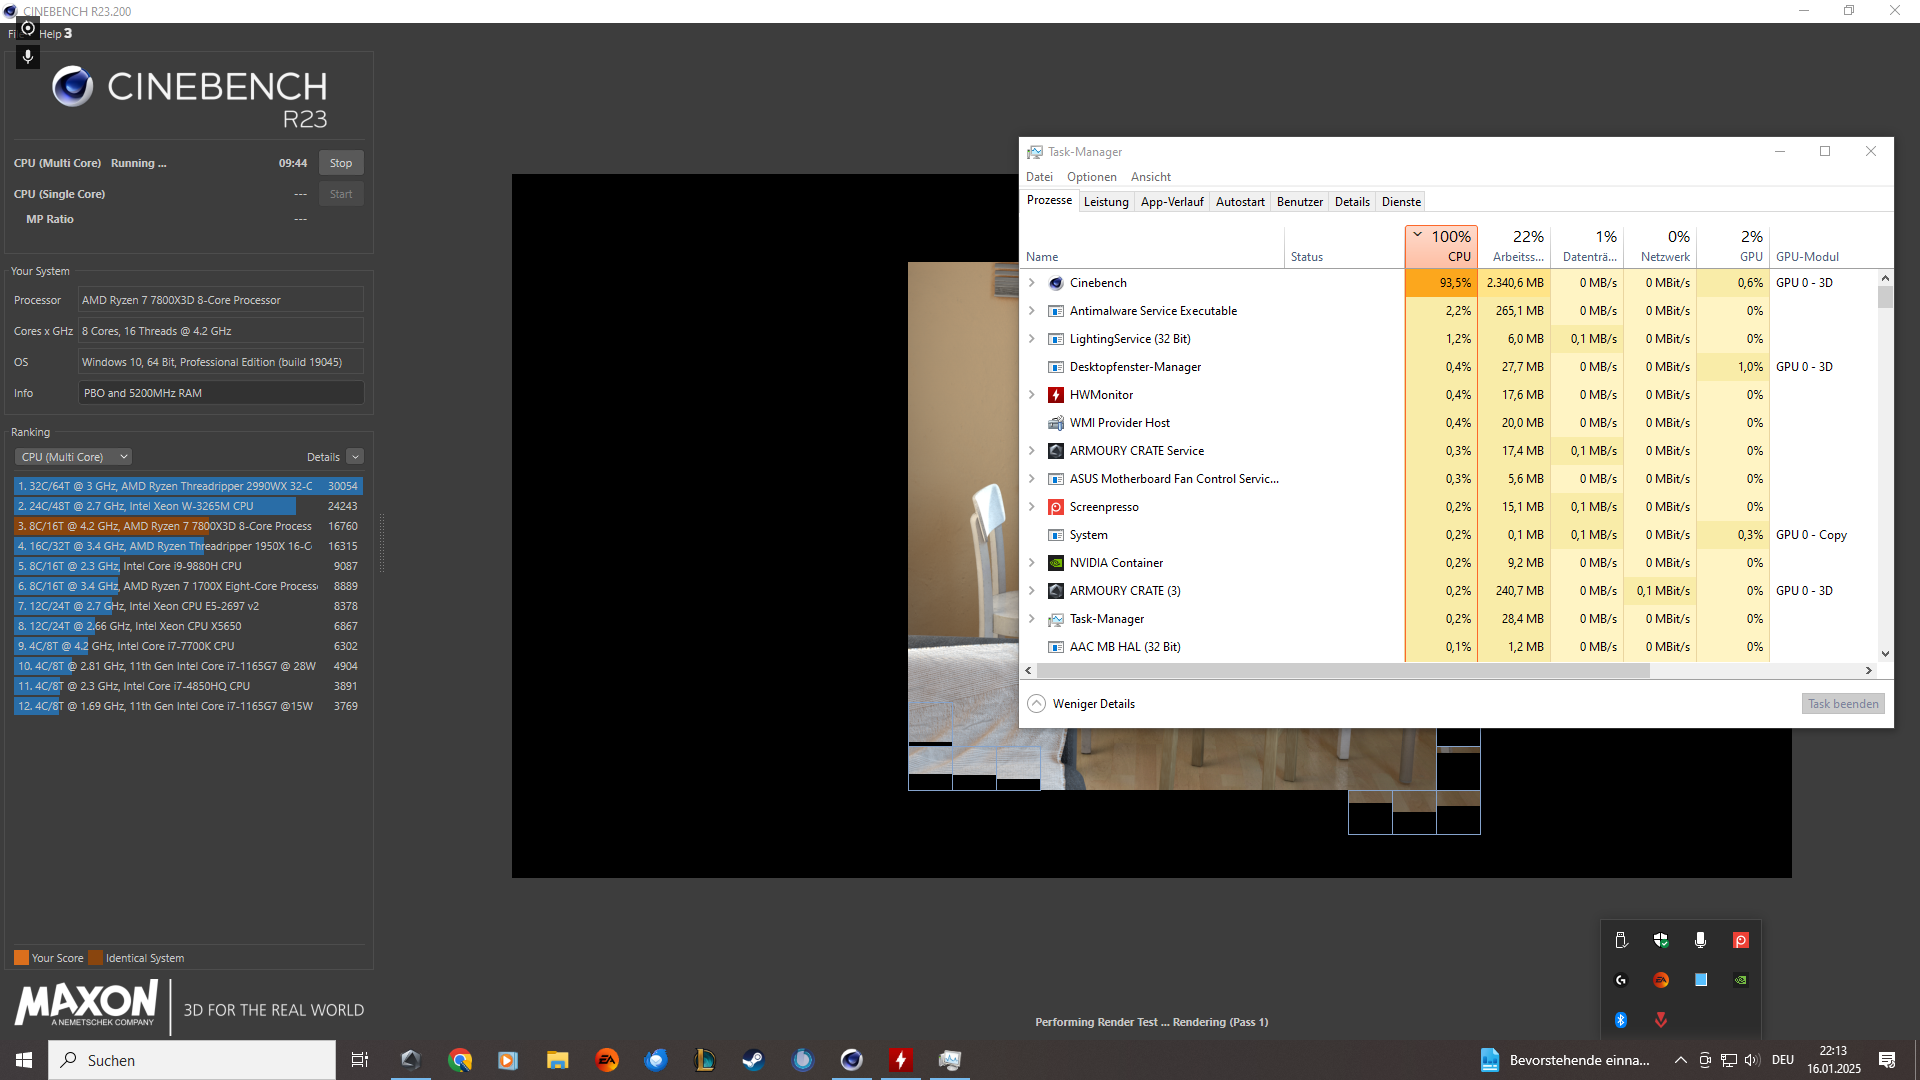Image resolution: width=1920 pixels, height=1080 pixels.
Task: Click the horizontal scrollbar of the process list
Action: click(1340, 671)
